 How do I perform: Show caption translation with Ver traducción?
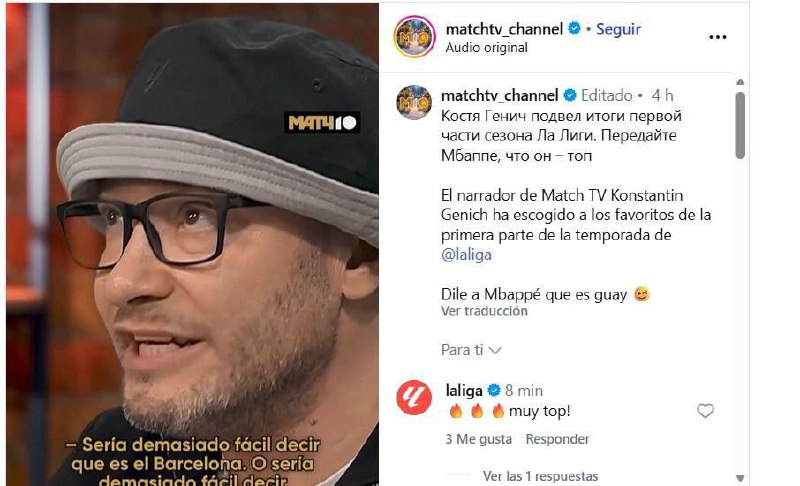(x=484, y=311)
